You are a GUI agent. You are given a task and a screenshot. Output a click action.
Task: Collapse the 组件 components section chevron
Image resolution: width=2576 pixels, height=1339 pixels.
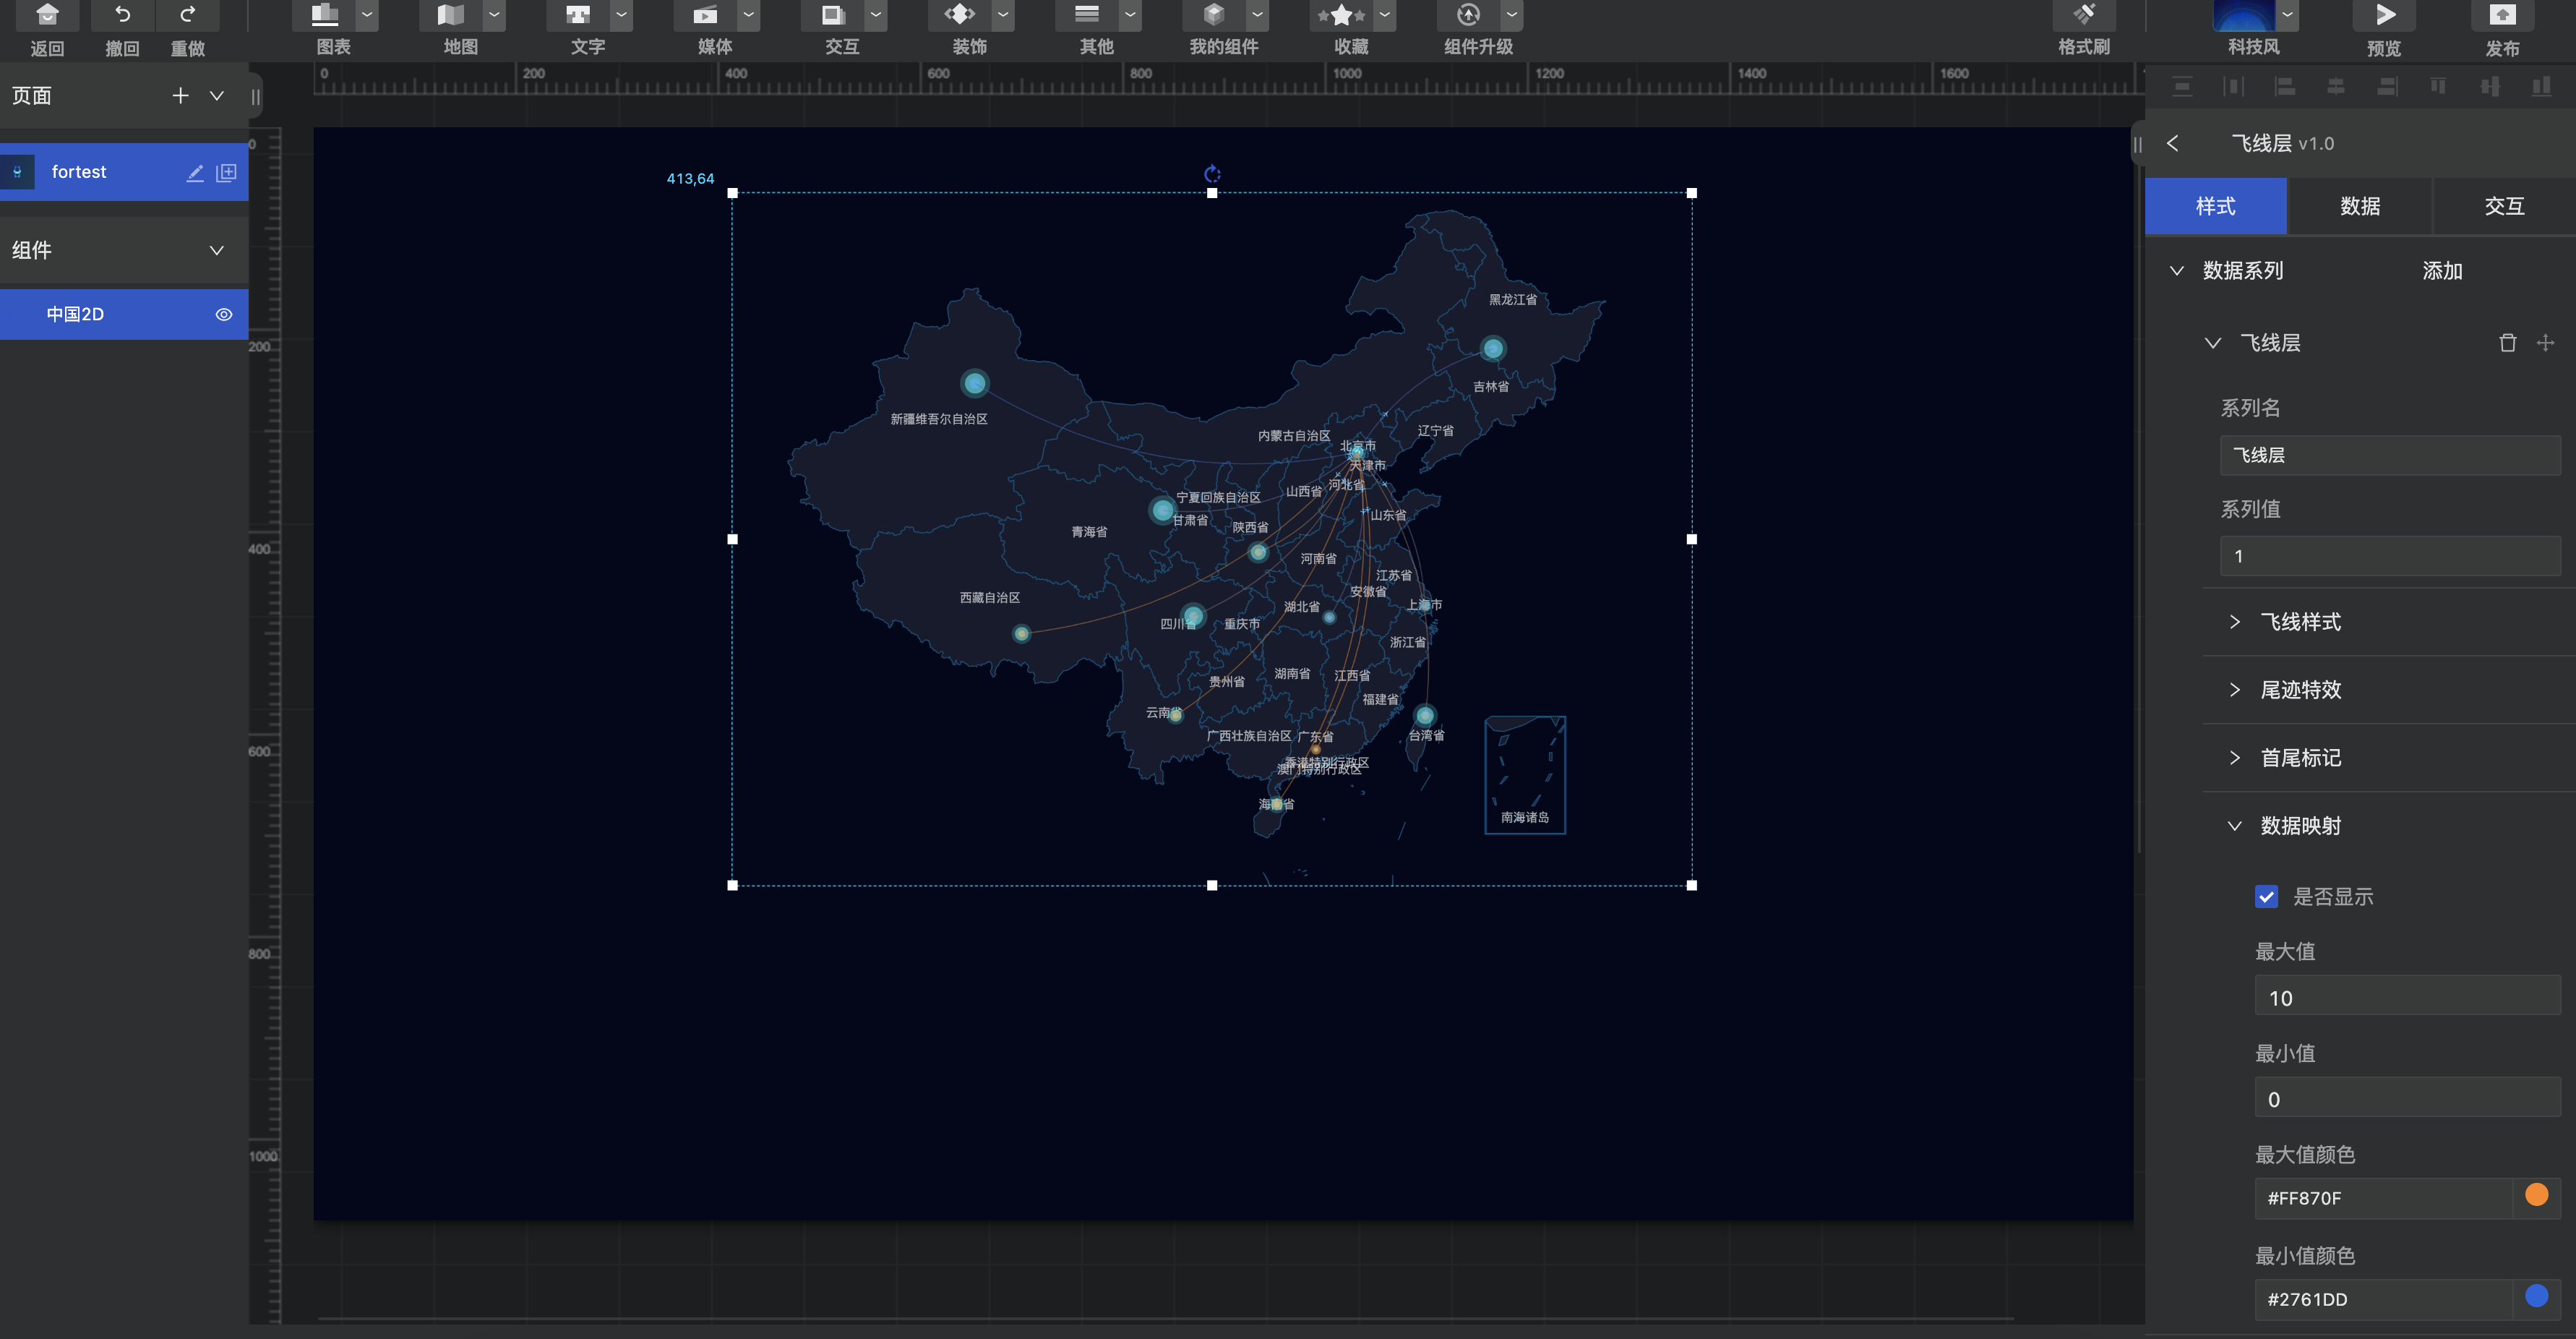[216, 250]
